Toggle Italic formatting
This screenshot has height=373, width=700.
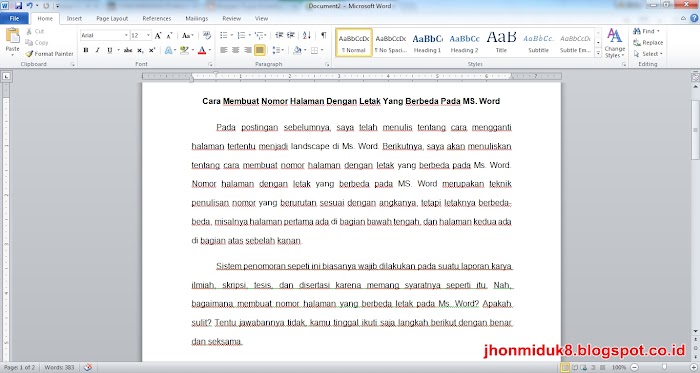[97, 50]
